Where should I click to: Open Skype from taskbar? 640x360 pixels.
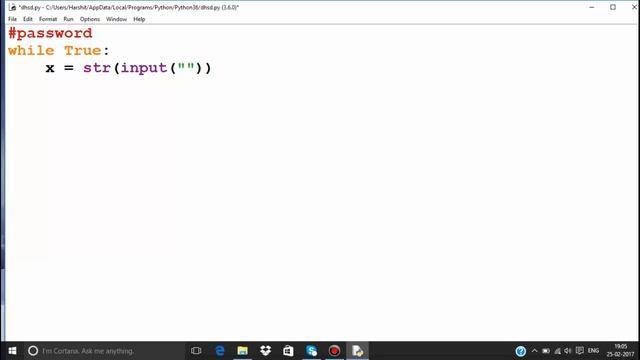311,351
